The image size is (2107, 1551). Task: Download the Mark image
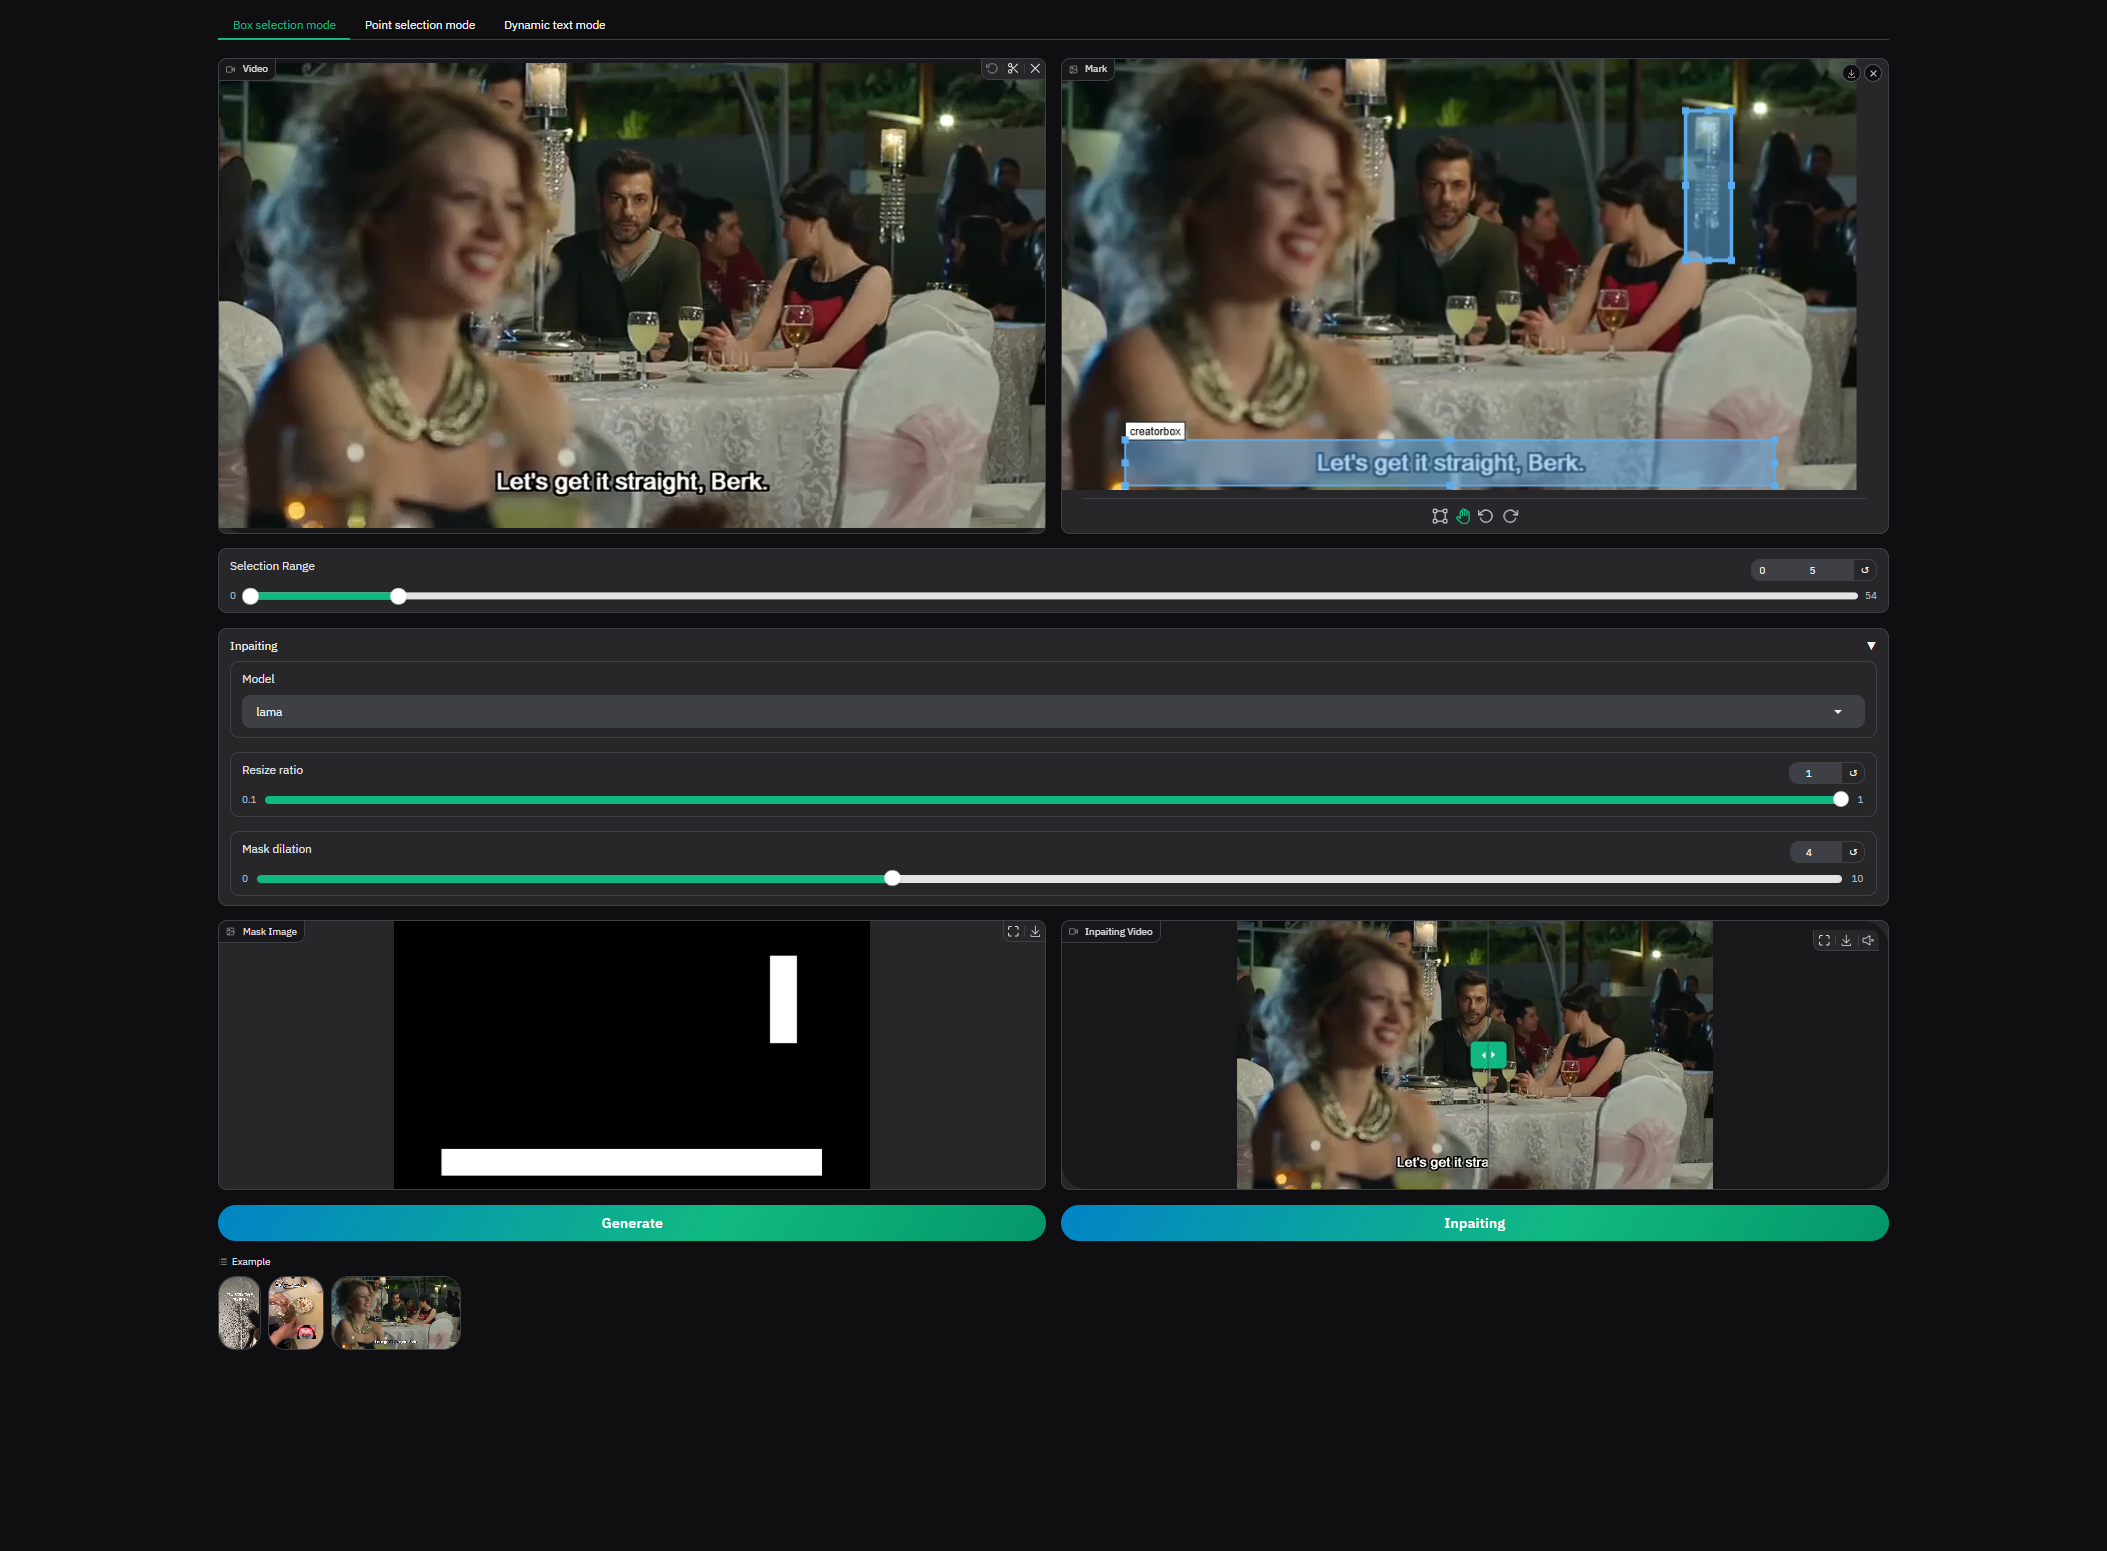pyautogui.click(x=1851, y=73)
